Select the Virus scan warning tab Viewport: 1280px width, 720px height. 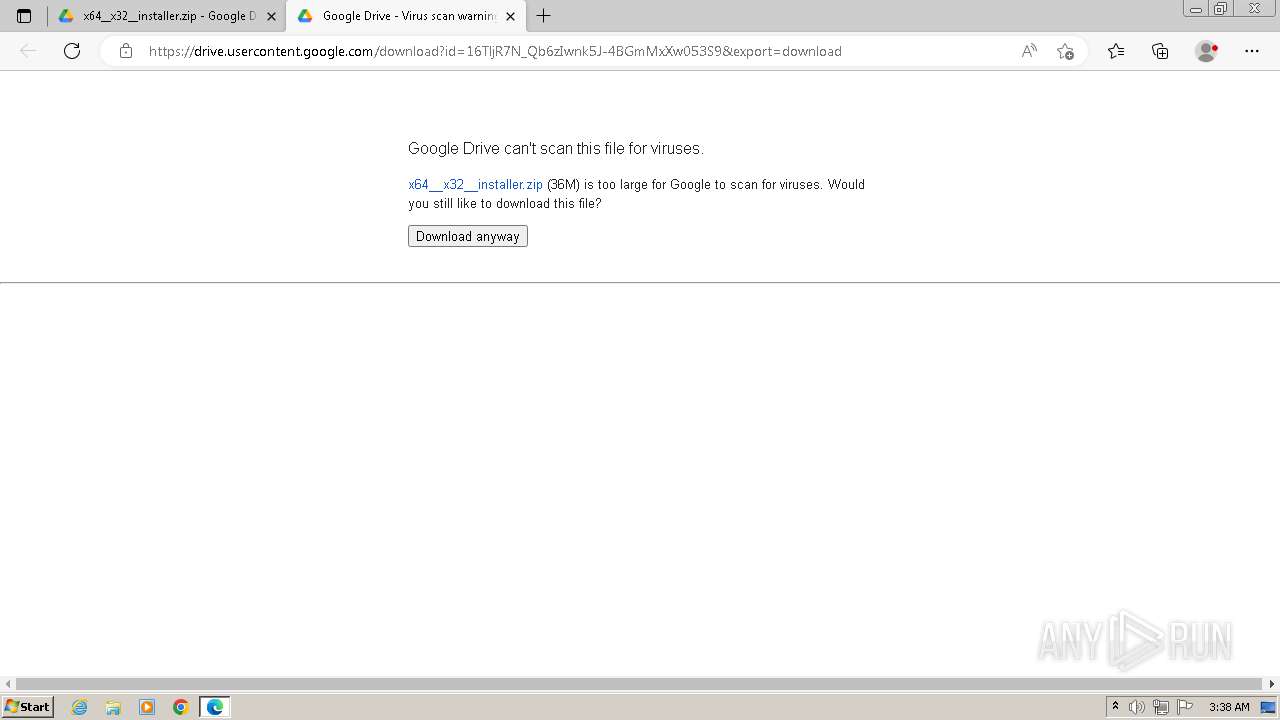click(405, 16)
